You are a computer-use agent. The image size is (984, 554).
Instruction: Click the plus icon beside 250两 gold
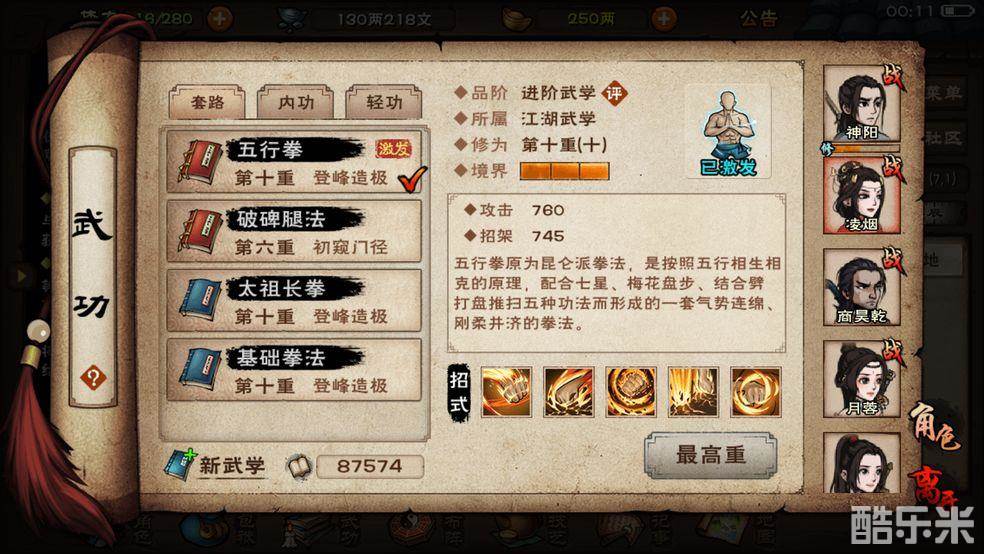[663, 18]
